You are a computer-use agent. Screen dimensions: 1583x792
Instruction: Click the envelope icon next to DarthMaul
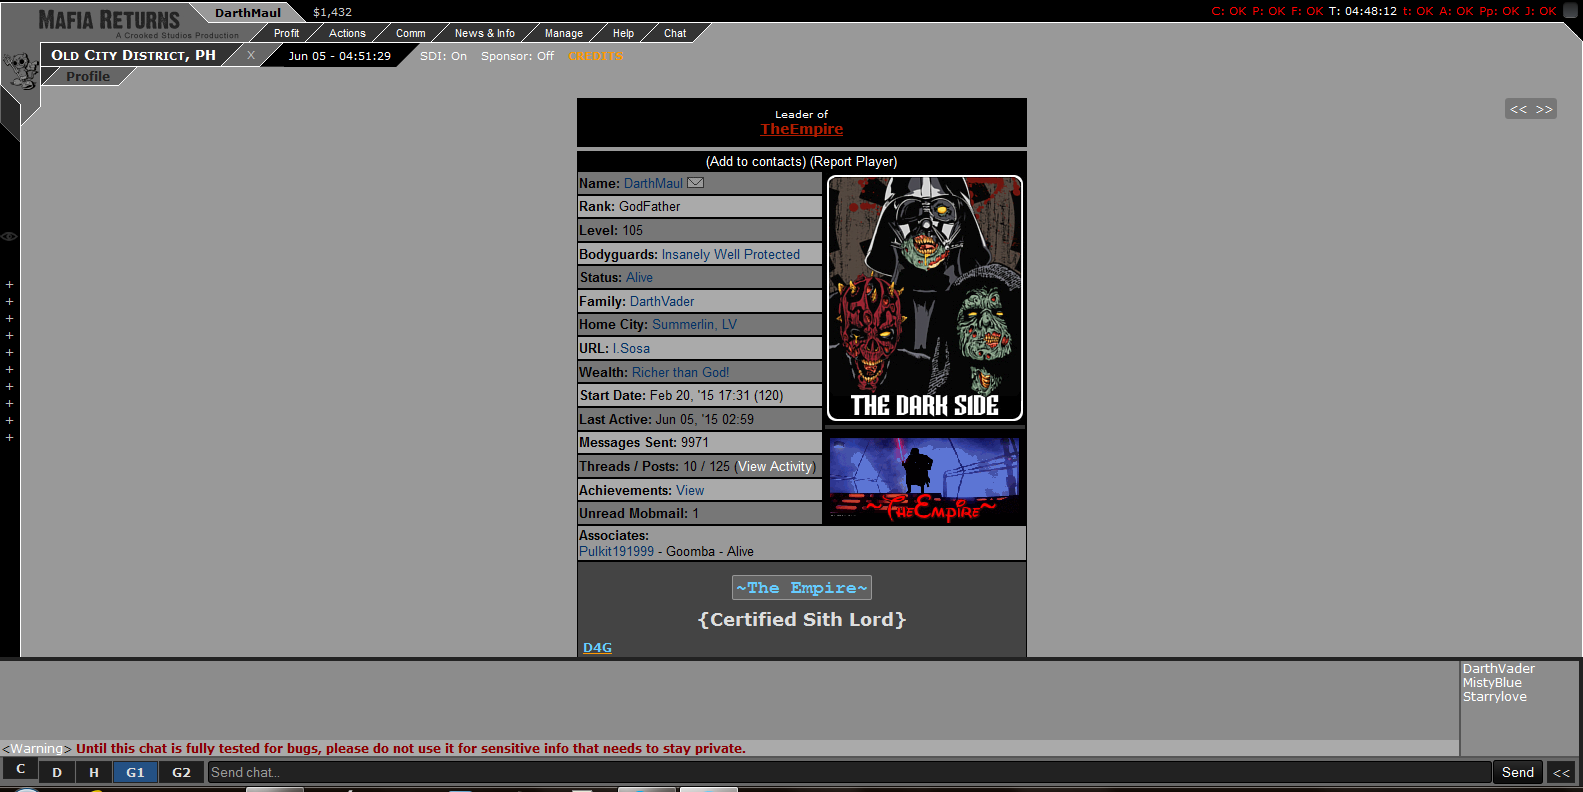click(695, 183)
